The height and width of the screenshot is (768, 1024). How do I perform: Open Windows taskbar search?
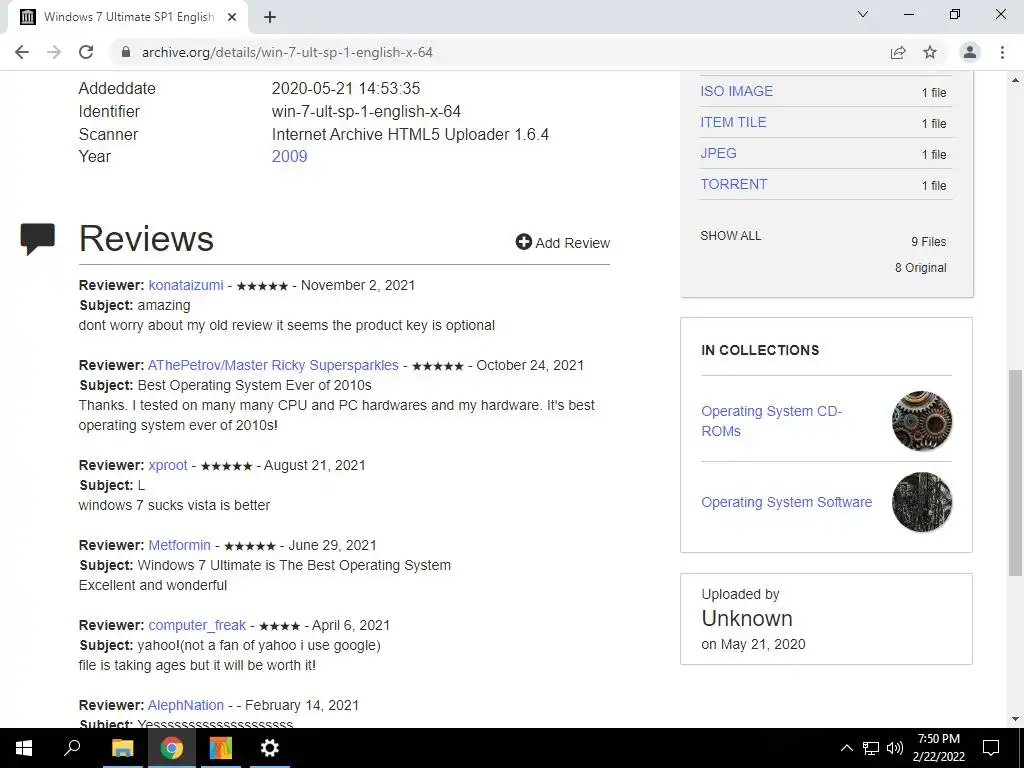[x=72, y=748]
